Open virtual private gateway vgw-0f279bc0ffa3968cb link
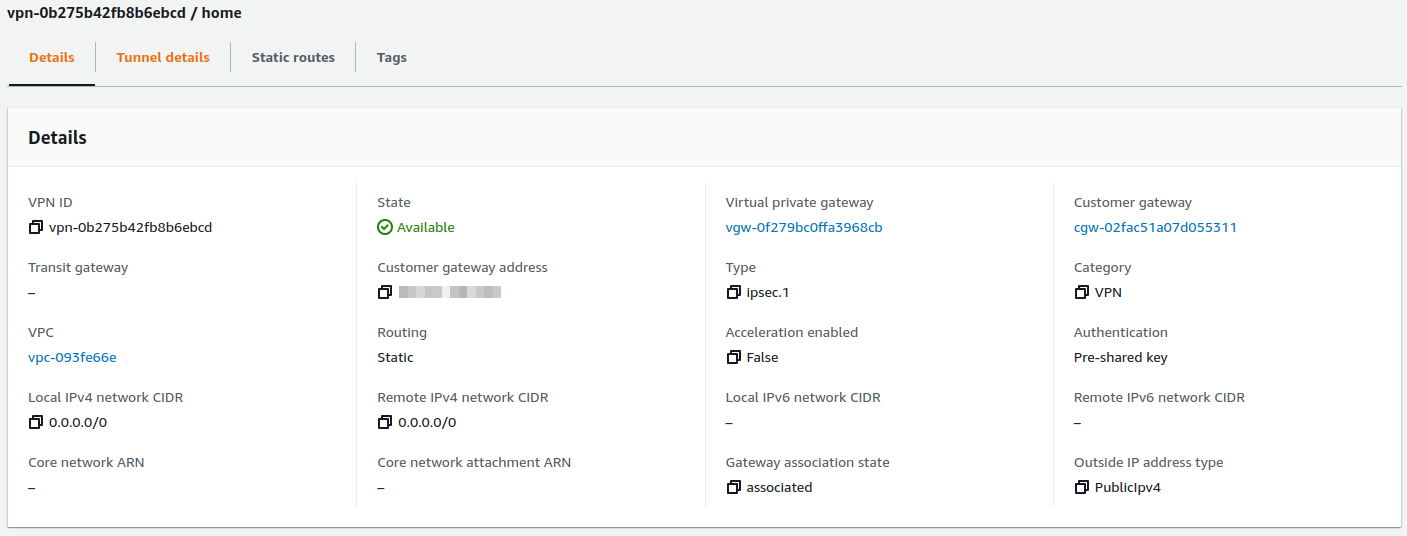This screenshot has width=1407, height=536. coord(803,228)
